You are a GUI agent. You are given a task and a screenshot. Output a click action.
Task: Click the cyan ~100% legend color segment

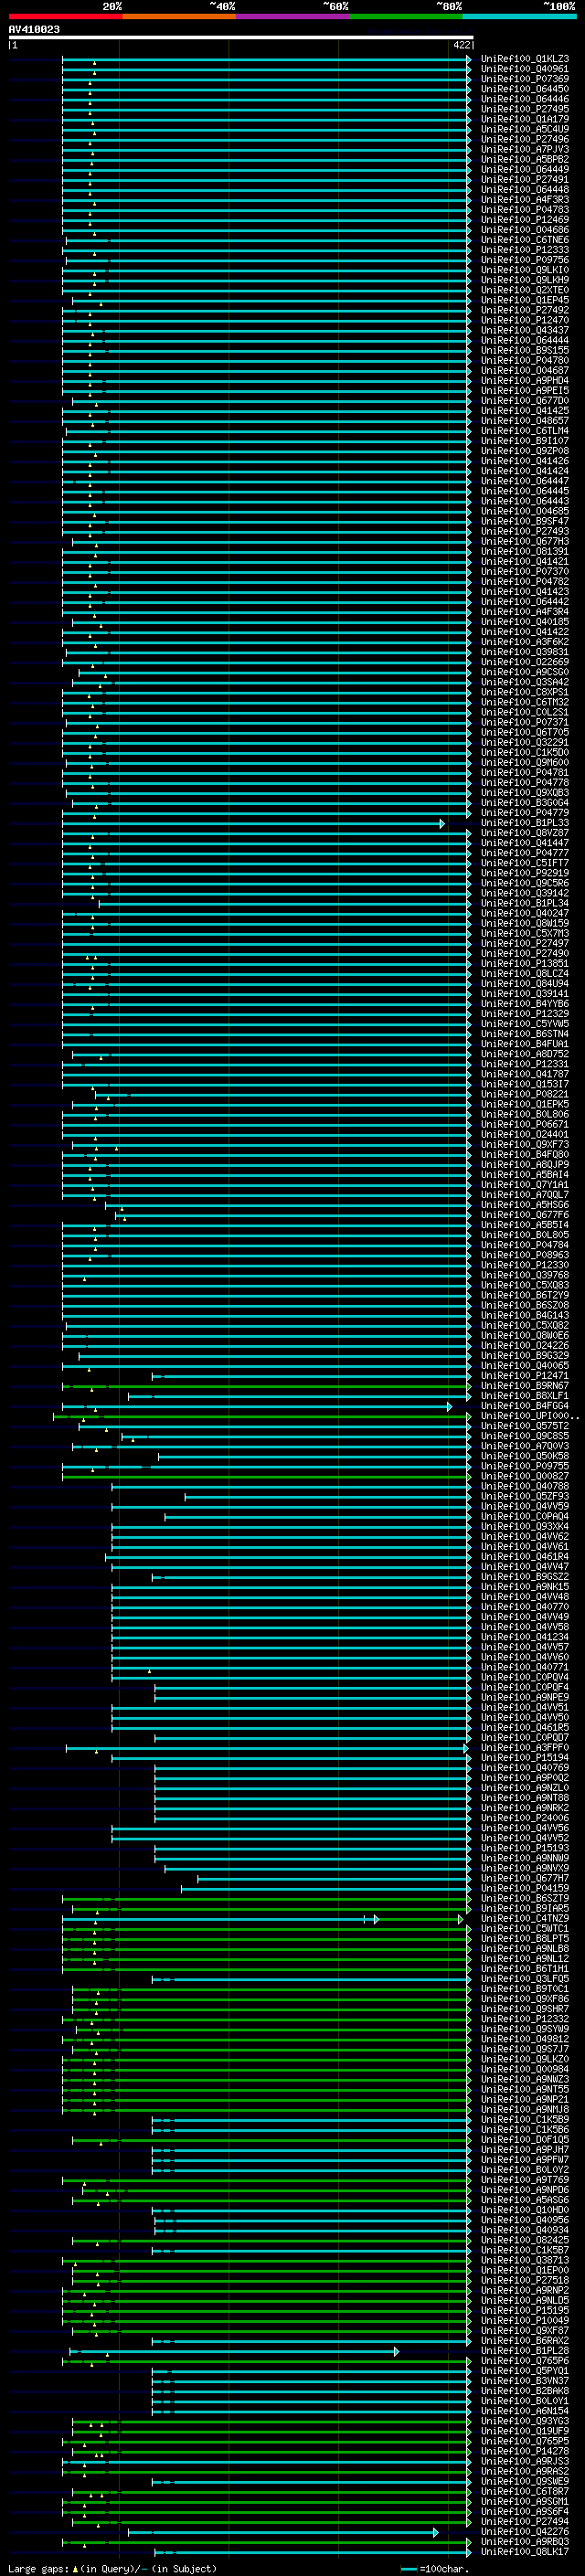point(519,17)
